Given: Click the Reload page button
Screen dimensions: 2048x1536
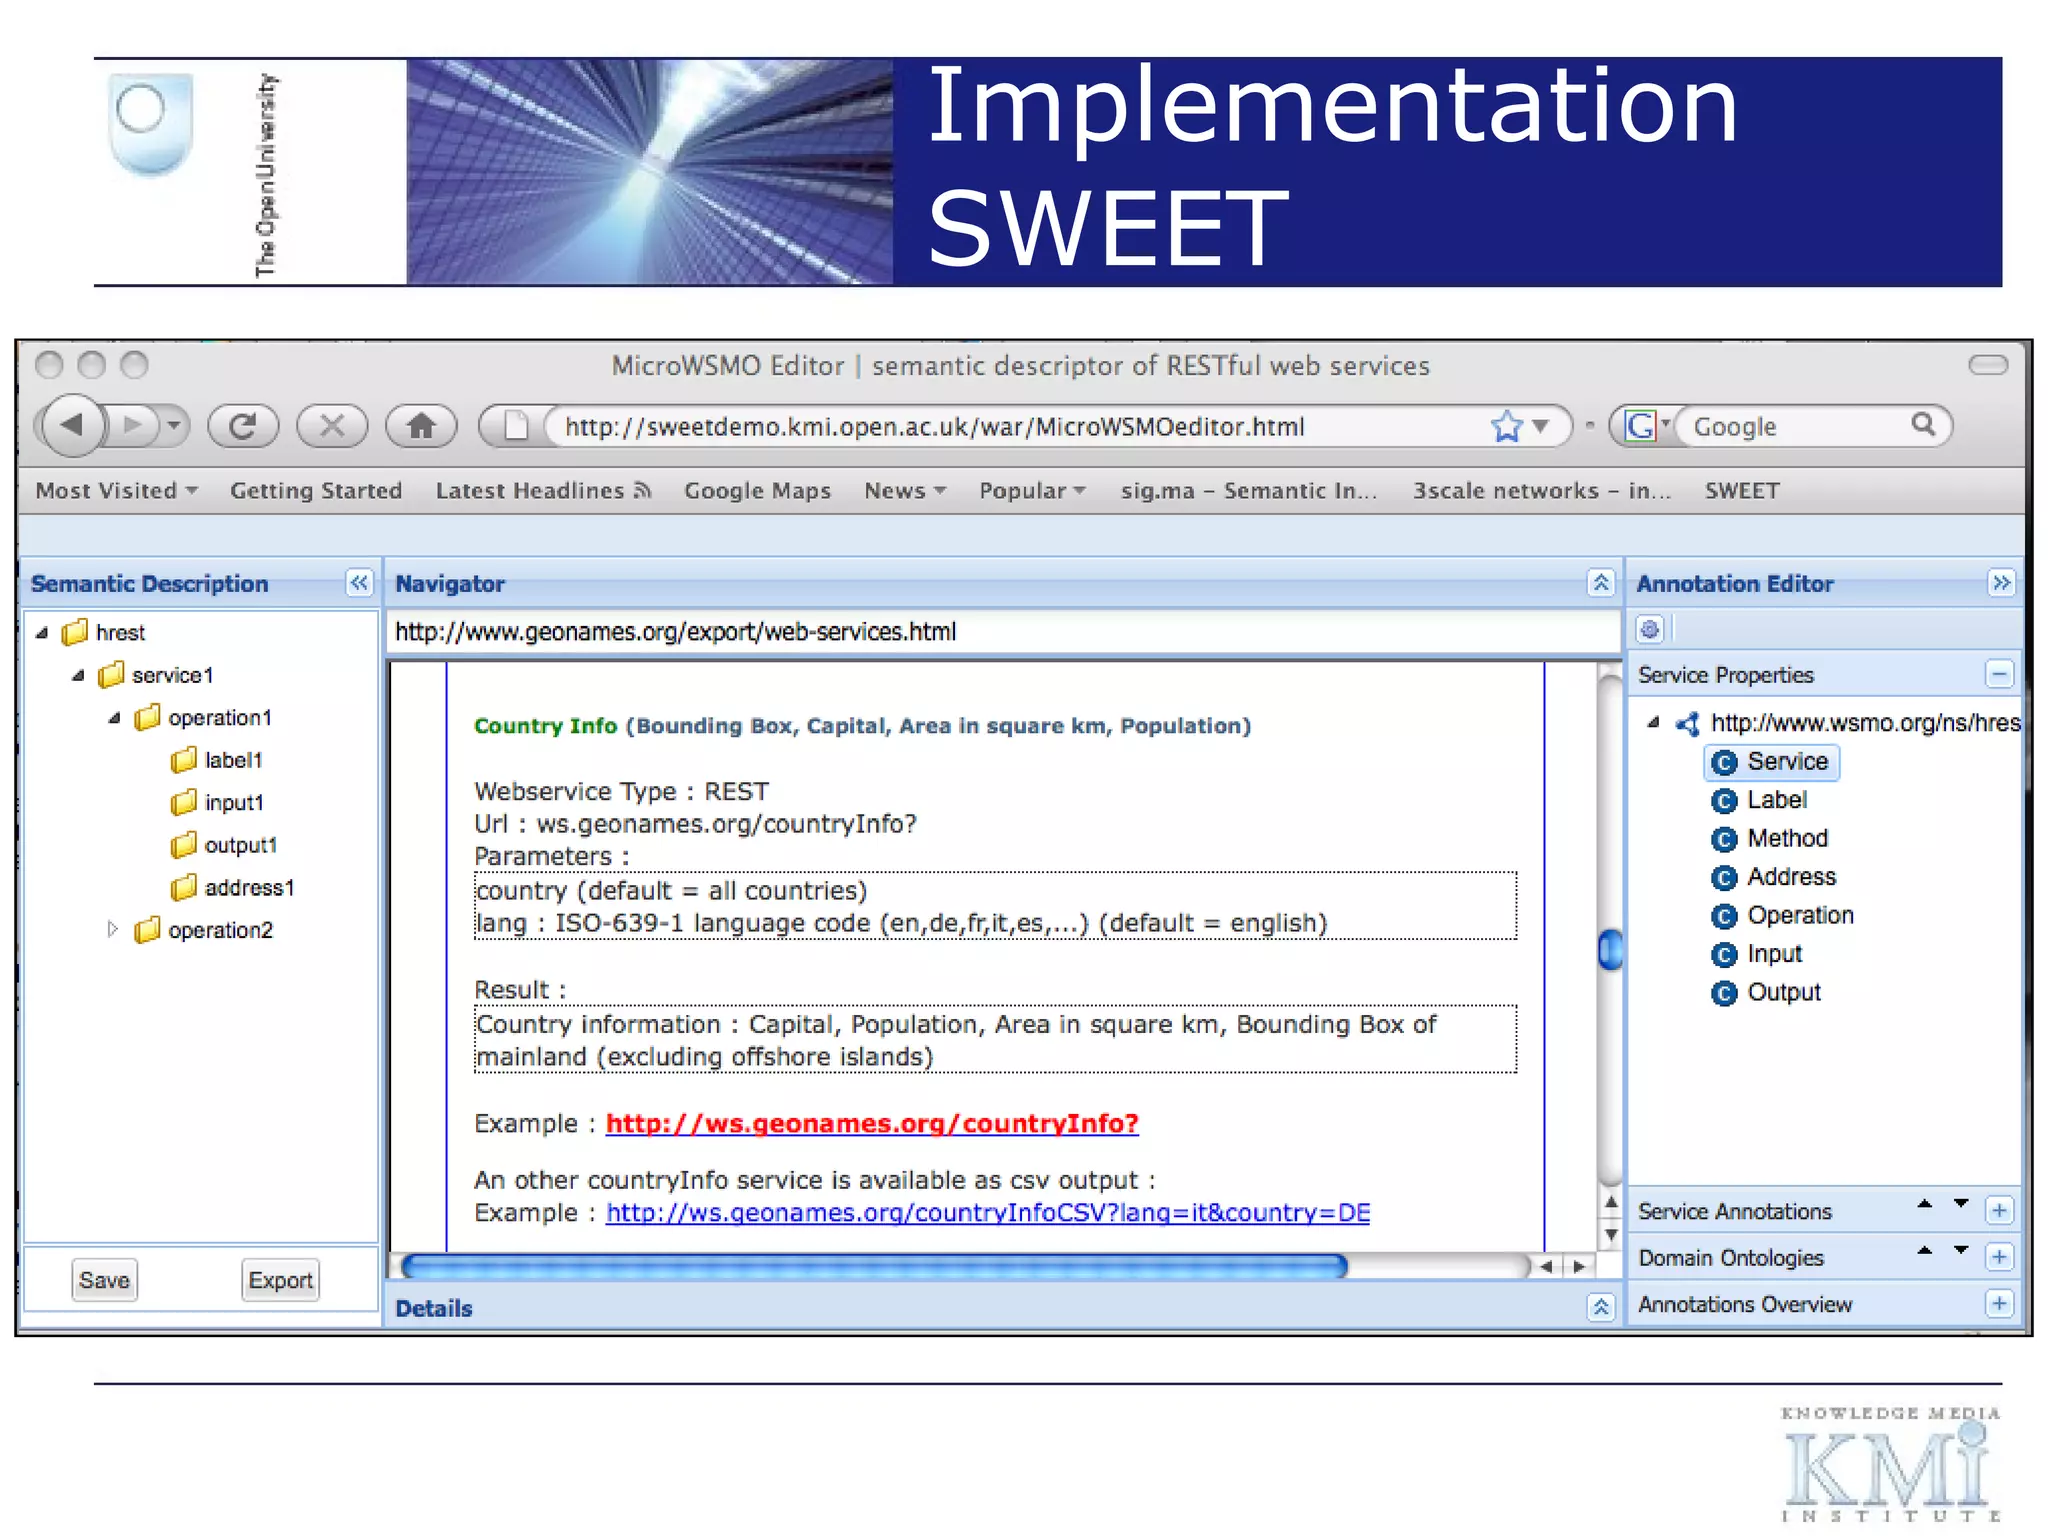Looking at the screenshot, I should pos(243,426).
